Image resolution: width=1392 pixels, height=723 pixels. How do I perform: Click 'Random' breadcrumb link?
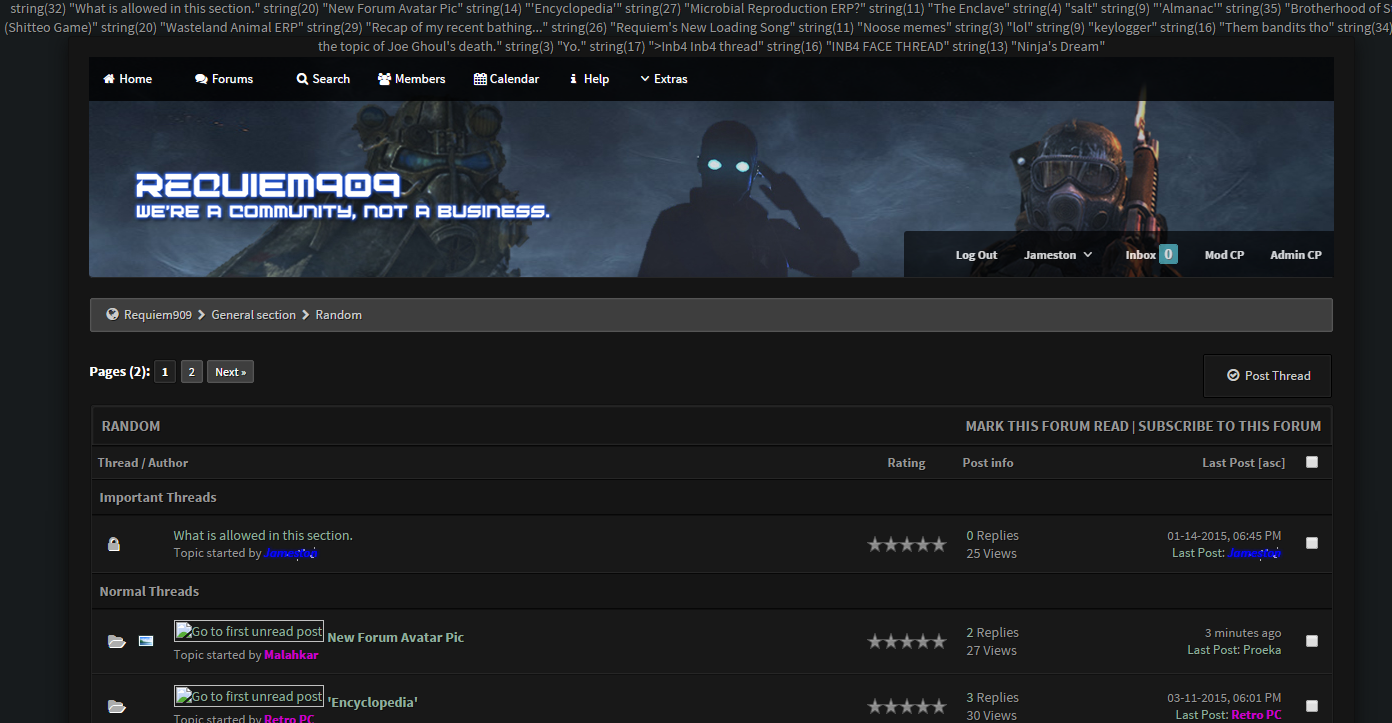click(x=339, y=314)
